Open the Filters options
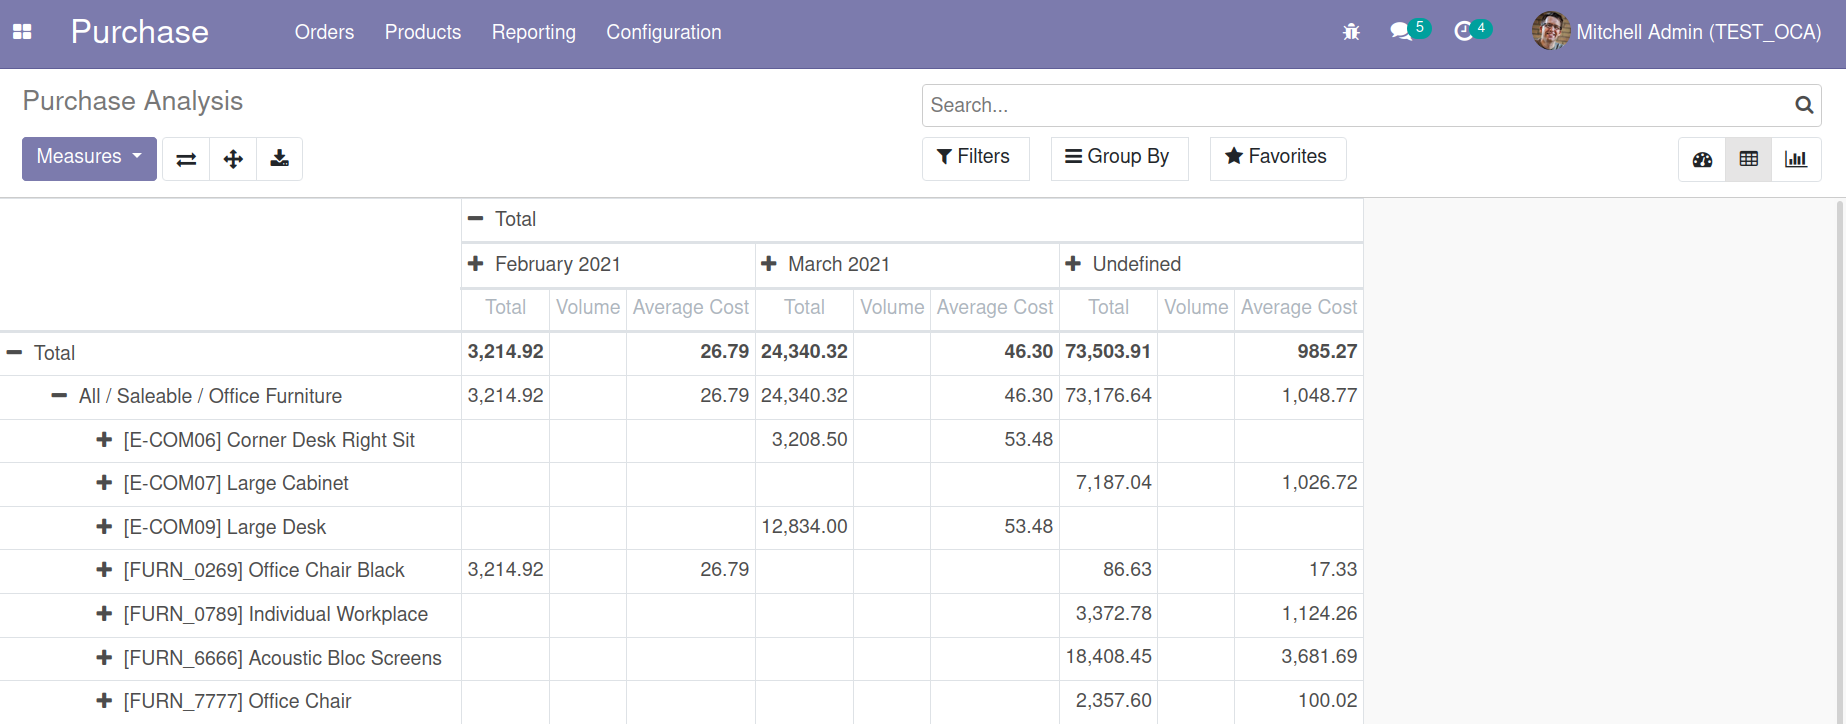 coord(974,157)
